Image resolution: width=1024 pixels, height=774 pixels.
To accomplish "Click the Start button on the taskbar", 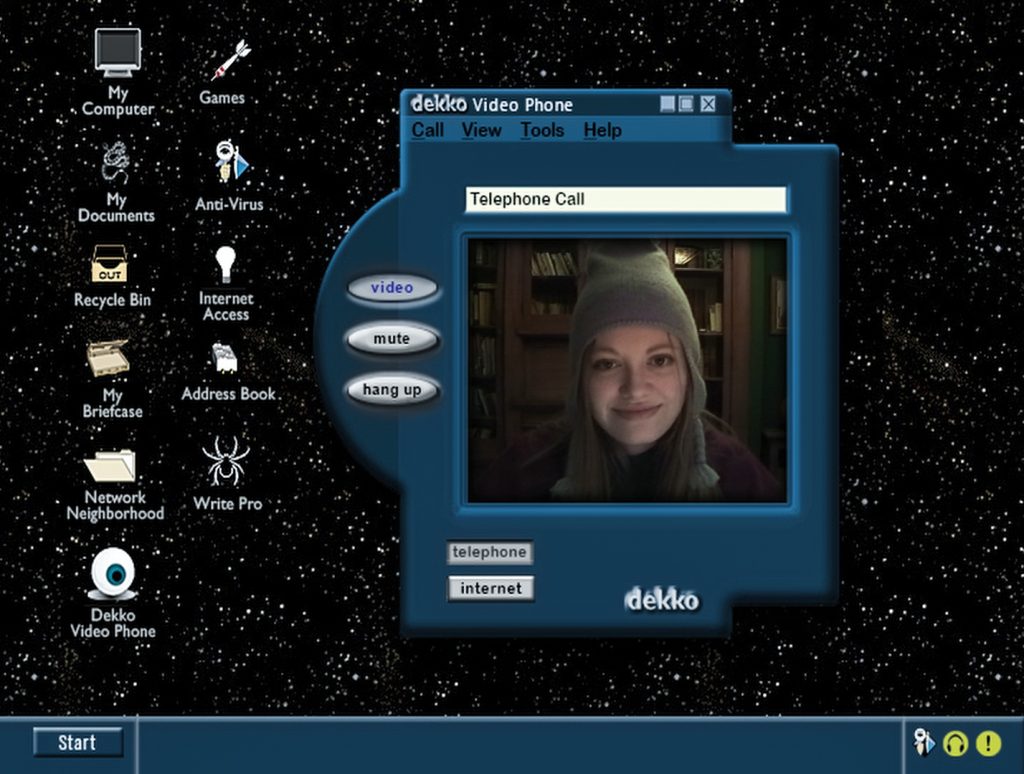I will pos(78,743).
